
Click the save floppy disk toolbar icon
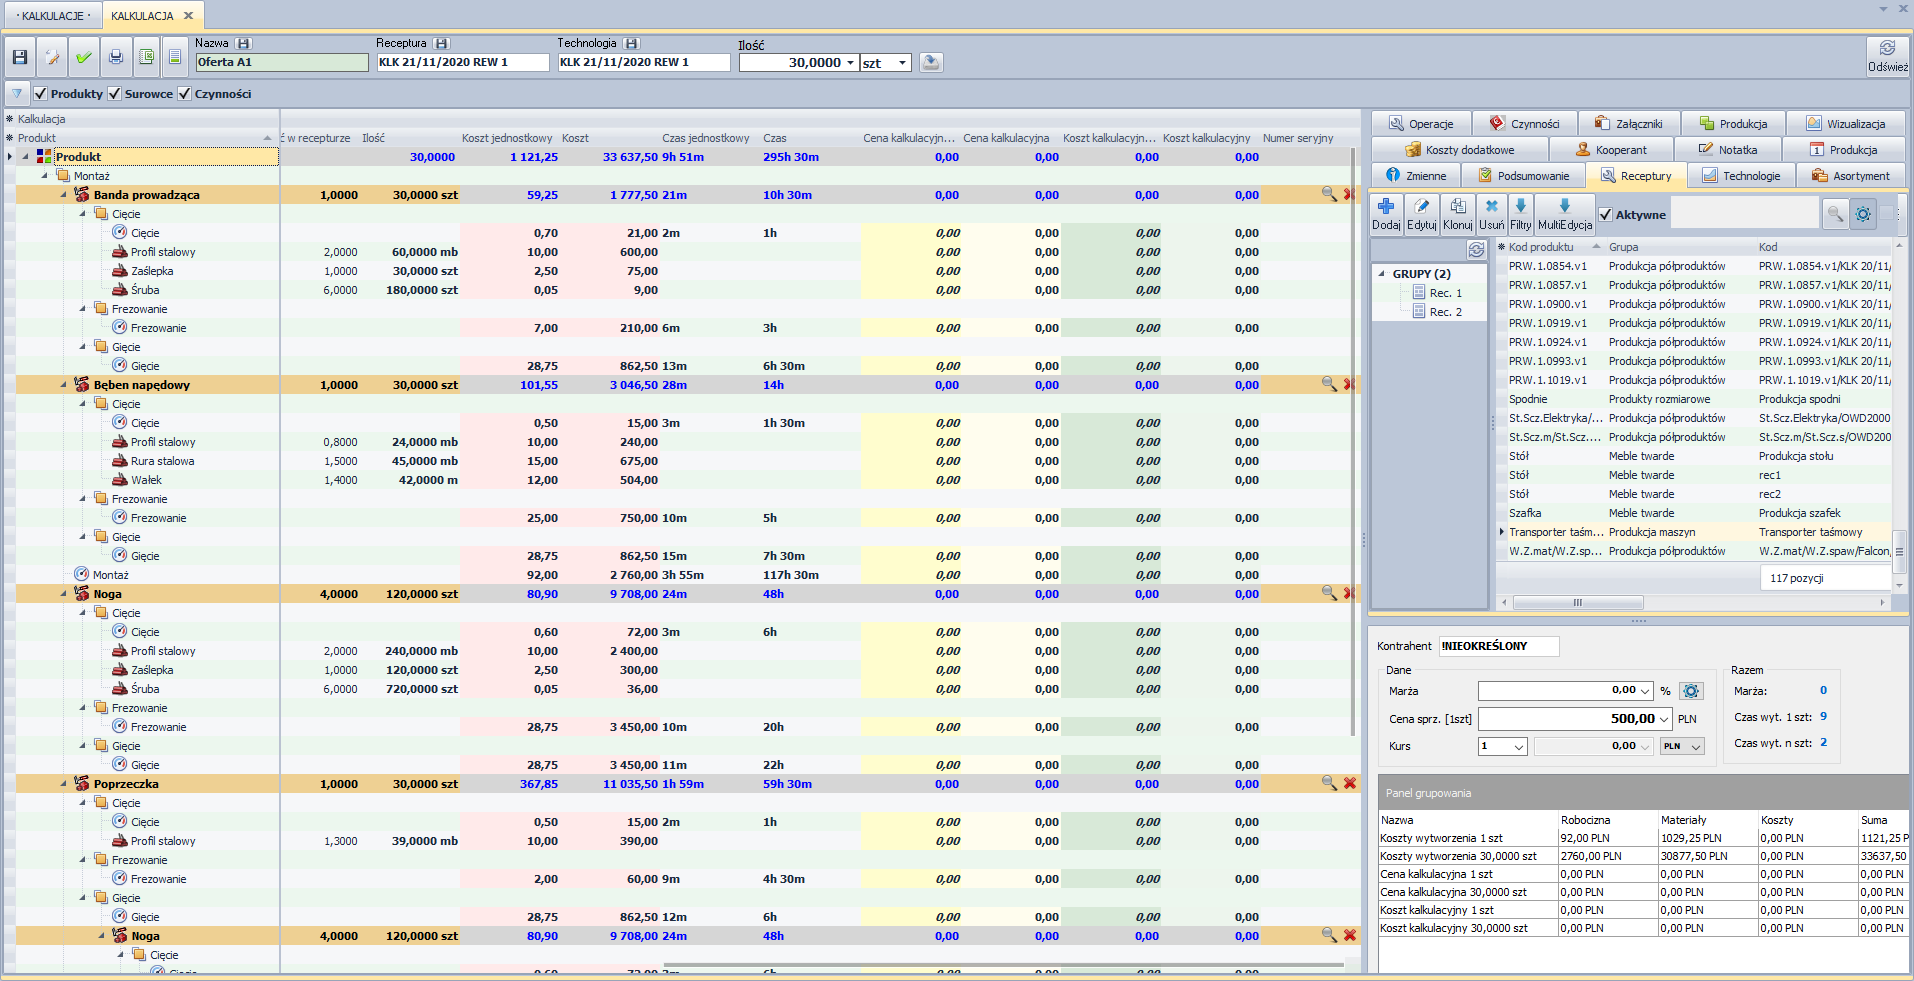[20, 58]
